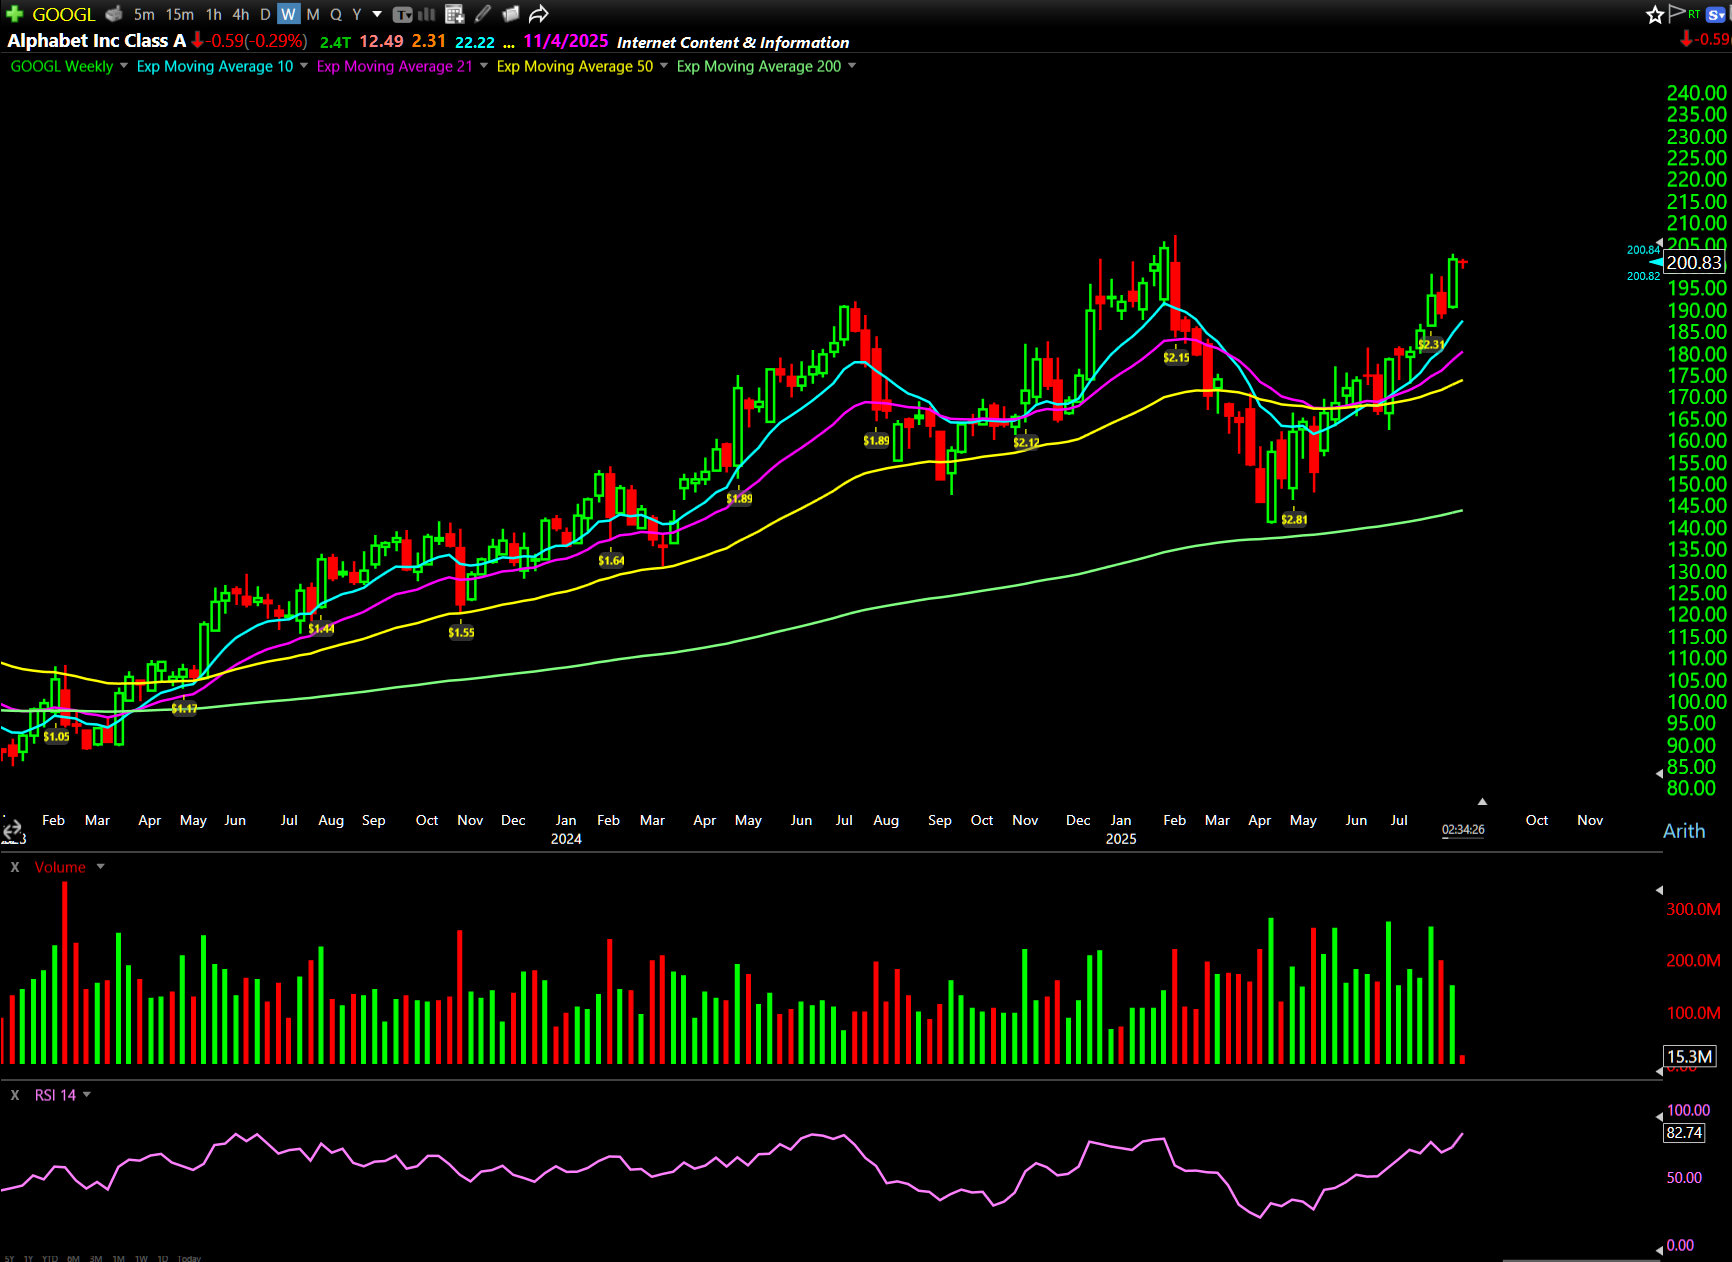Switch to Arith scale toggle
Viewport: 1732px width, 1262px height.
coord(1684,831)
